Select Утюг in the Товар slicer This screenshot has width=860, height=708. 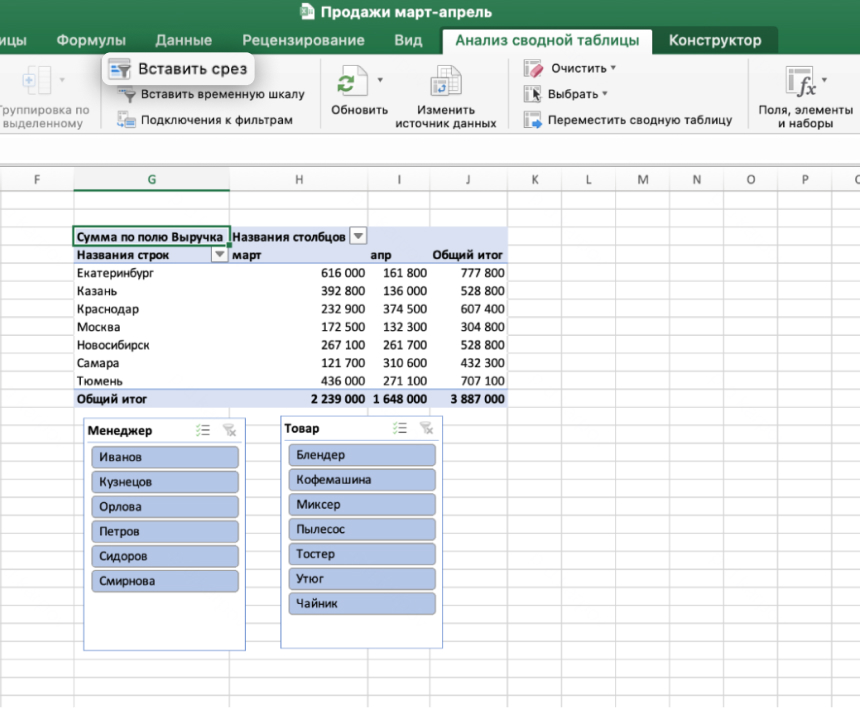point(362,579)
